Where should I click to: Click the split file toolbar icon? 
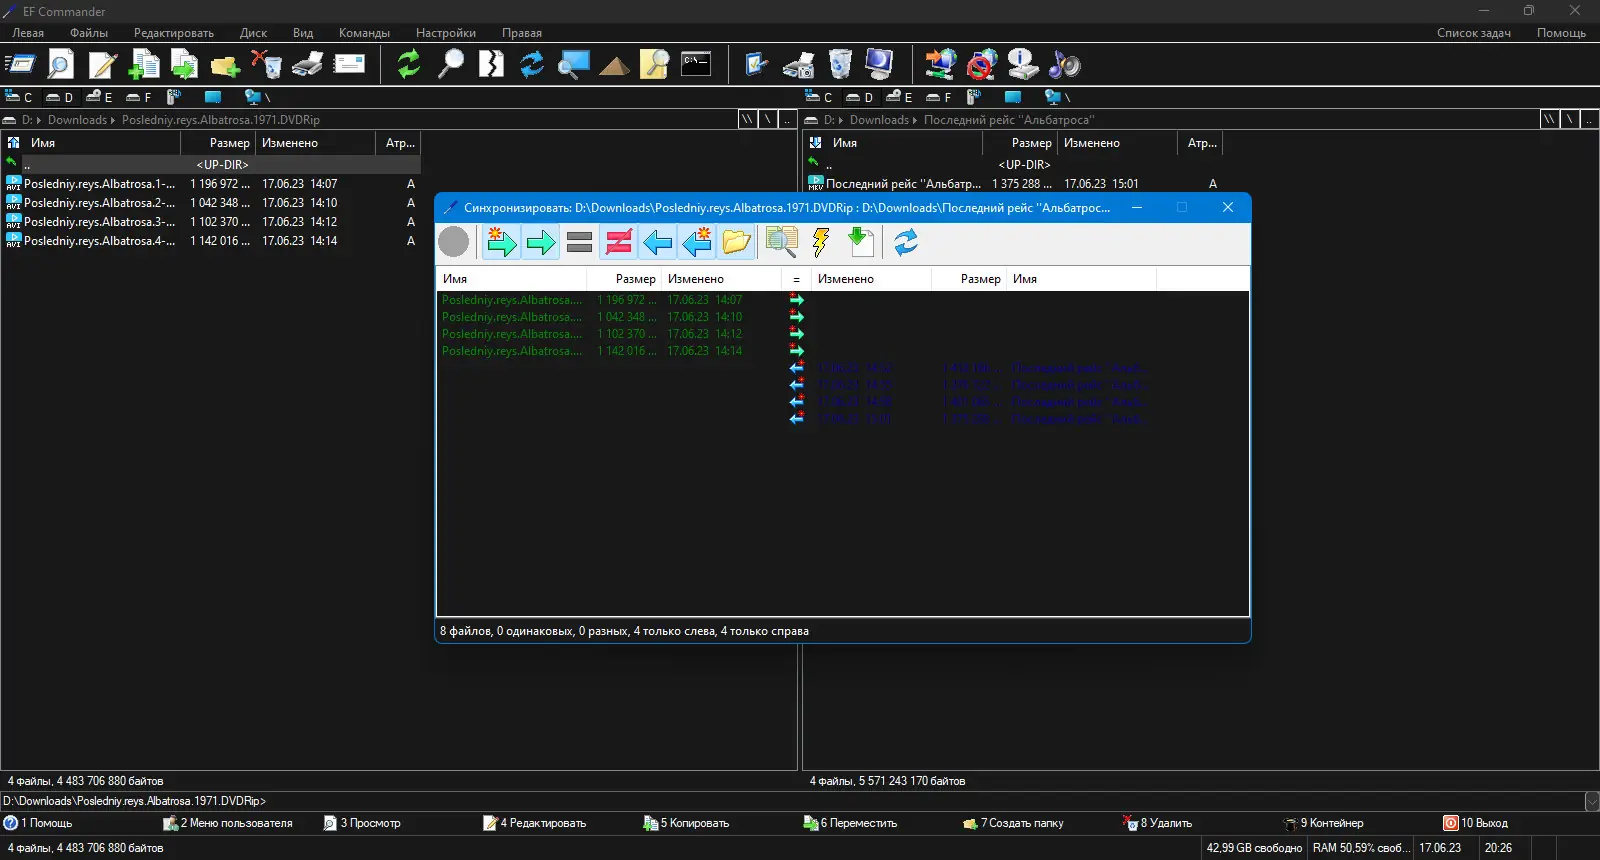pos(491,65)
